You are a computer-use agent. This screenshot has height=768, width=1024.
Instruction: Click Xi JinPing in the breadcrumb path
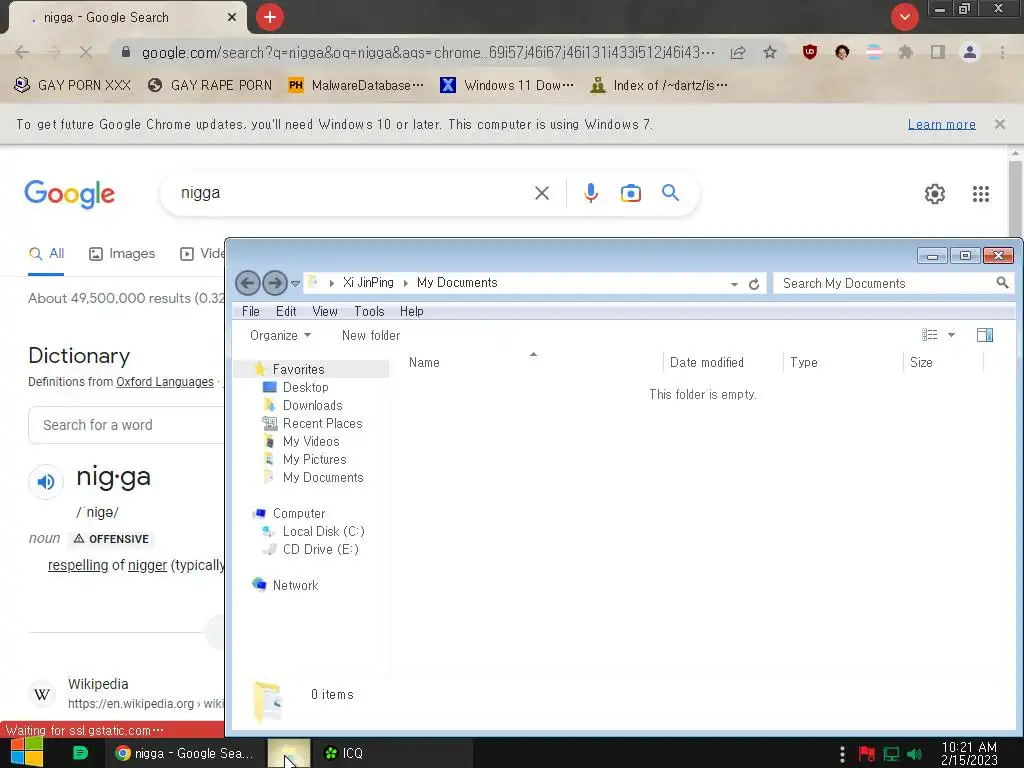[368, 283]
